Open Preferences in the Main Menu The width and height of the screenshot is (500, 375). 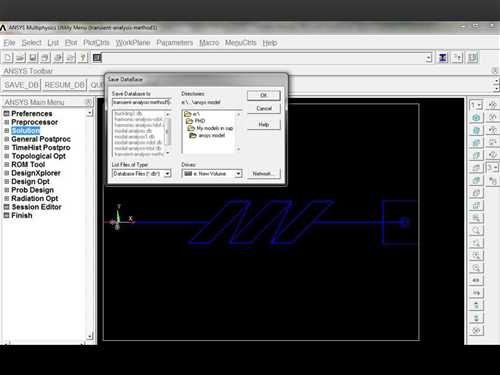click(32, 114)
